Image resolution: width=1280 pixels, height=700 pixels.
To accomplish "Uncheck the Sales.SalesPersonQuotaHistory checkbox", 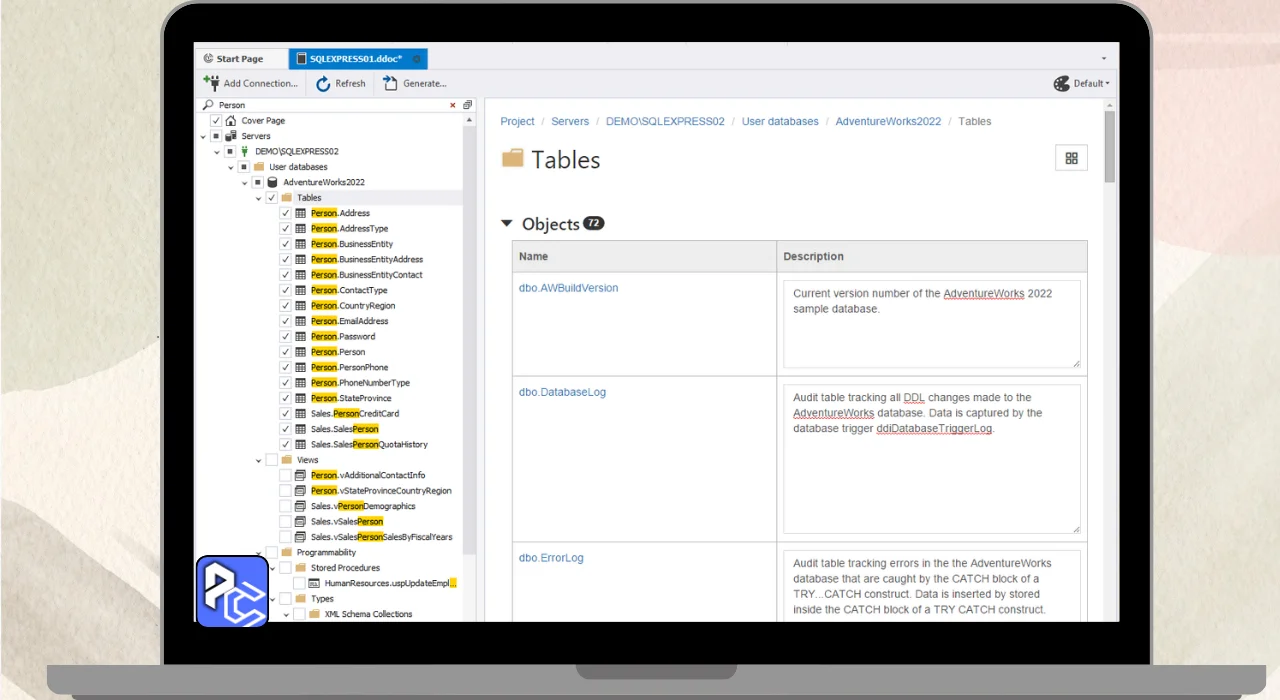I will [x=286, y=444].
